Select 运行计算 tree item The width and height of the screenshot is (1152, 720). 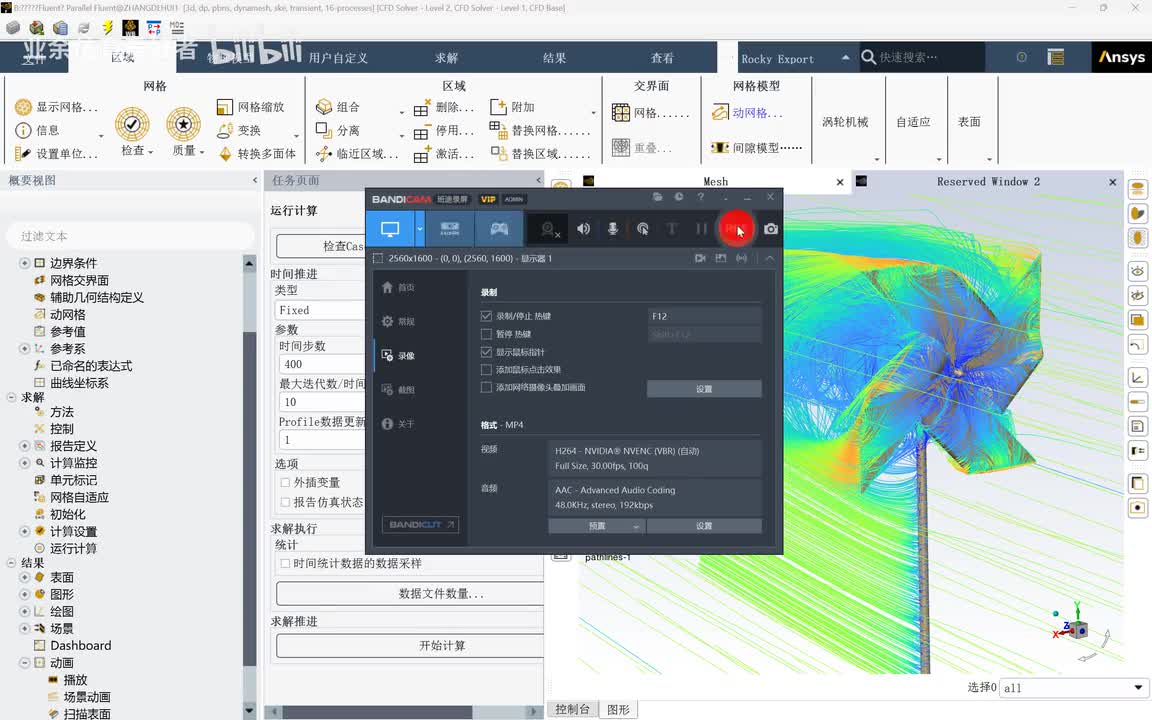point(73,548)
